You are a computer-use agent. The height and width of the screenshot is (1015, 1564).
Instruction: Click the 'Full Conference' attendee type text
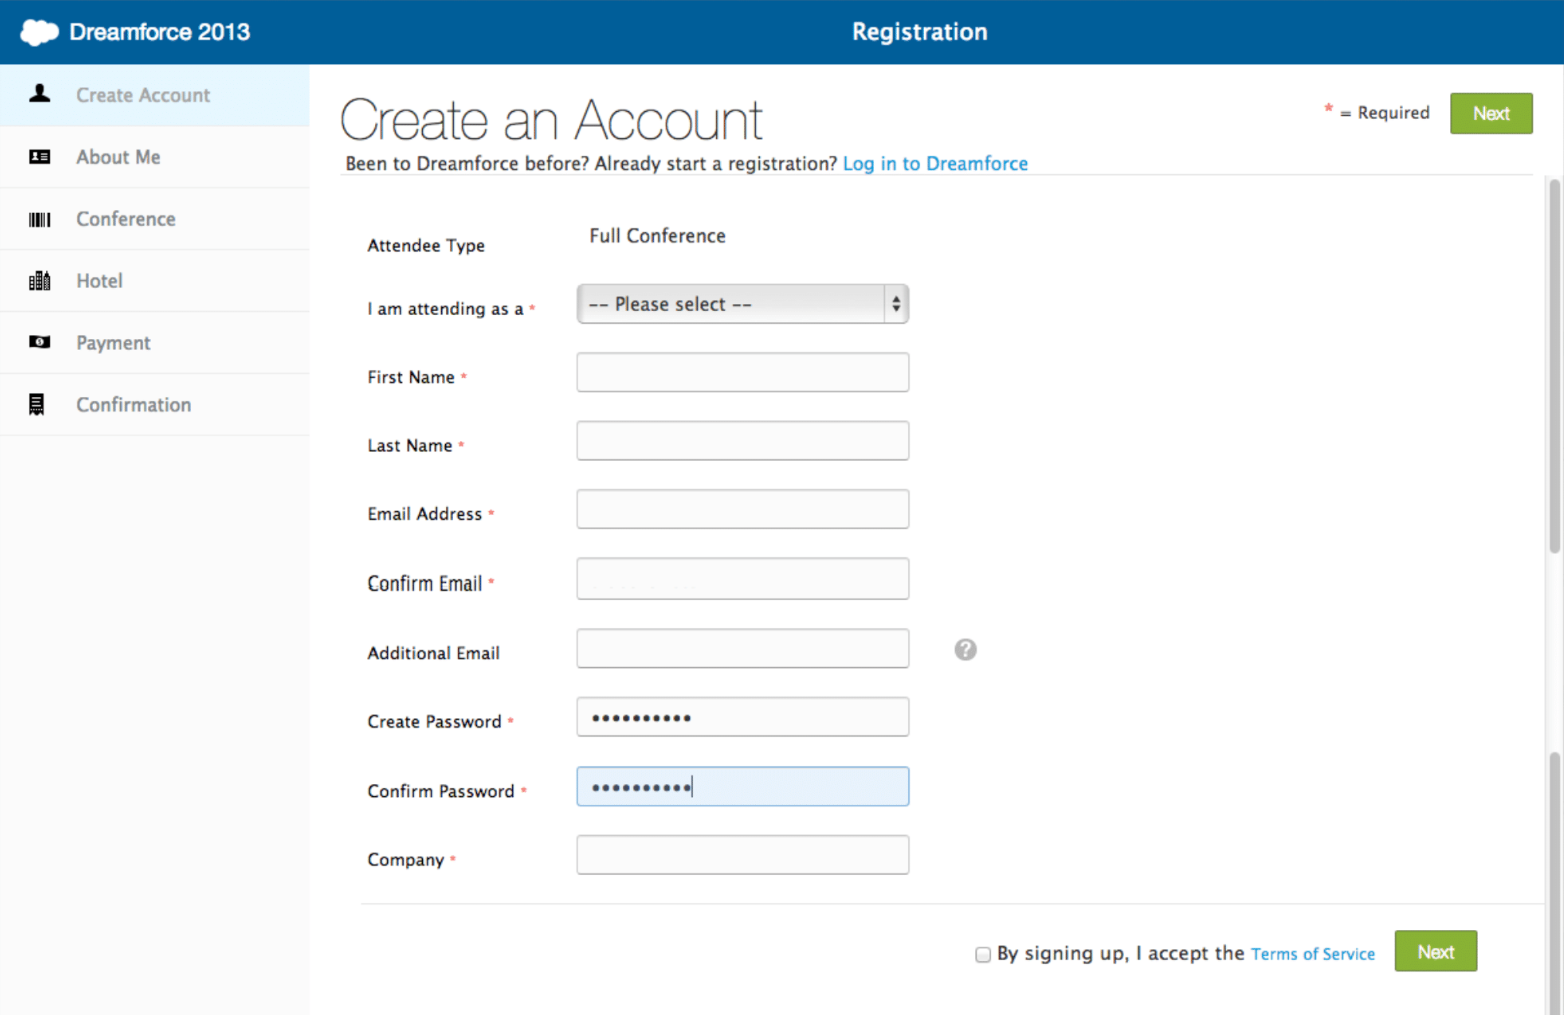point(657,236)
